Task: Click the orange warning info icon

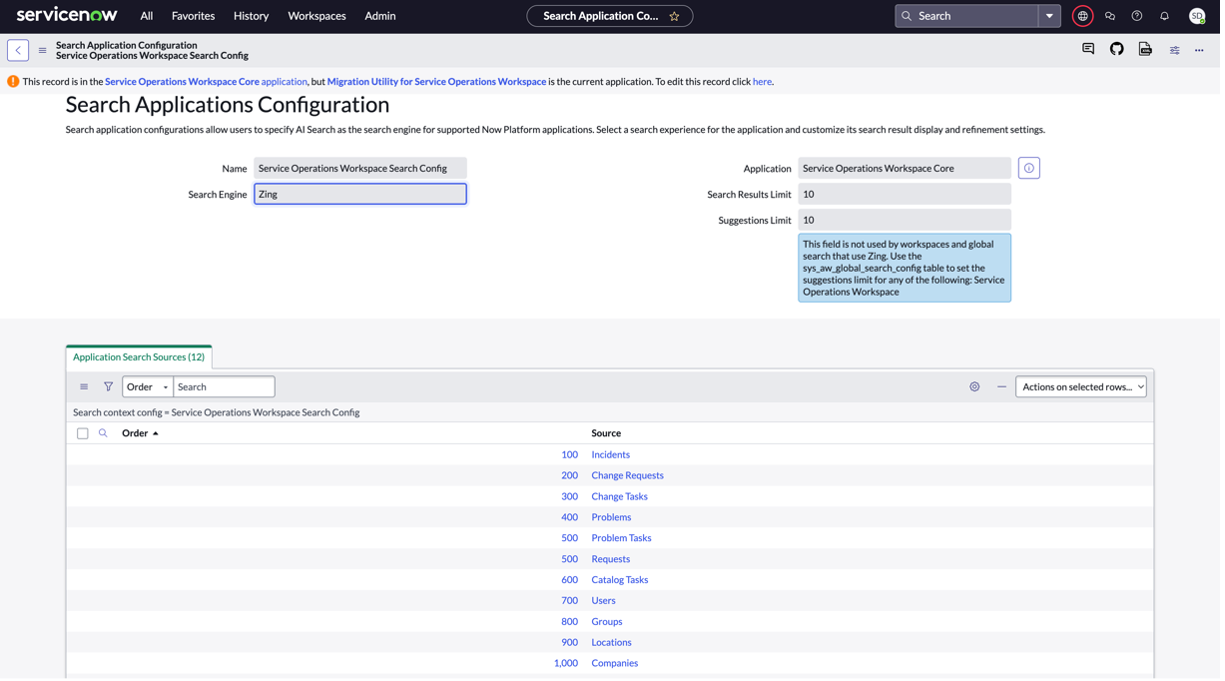Action: tap(13, 82)
